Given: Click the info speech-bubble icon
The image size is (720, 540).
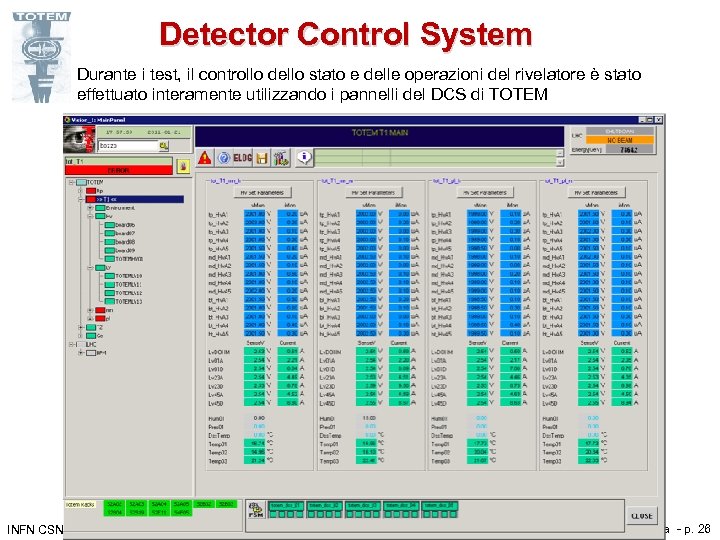Looking at the screenshot, I should point(304,158).
